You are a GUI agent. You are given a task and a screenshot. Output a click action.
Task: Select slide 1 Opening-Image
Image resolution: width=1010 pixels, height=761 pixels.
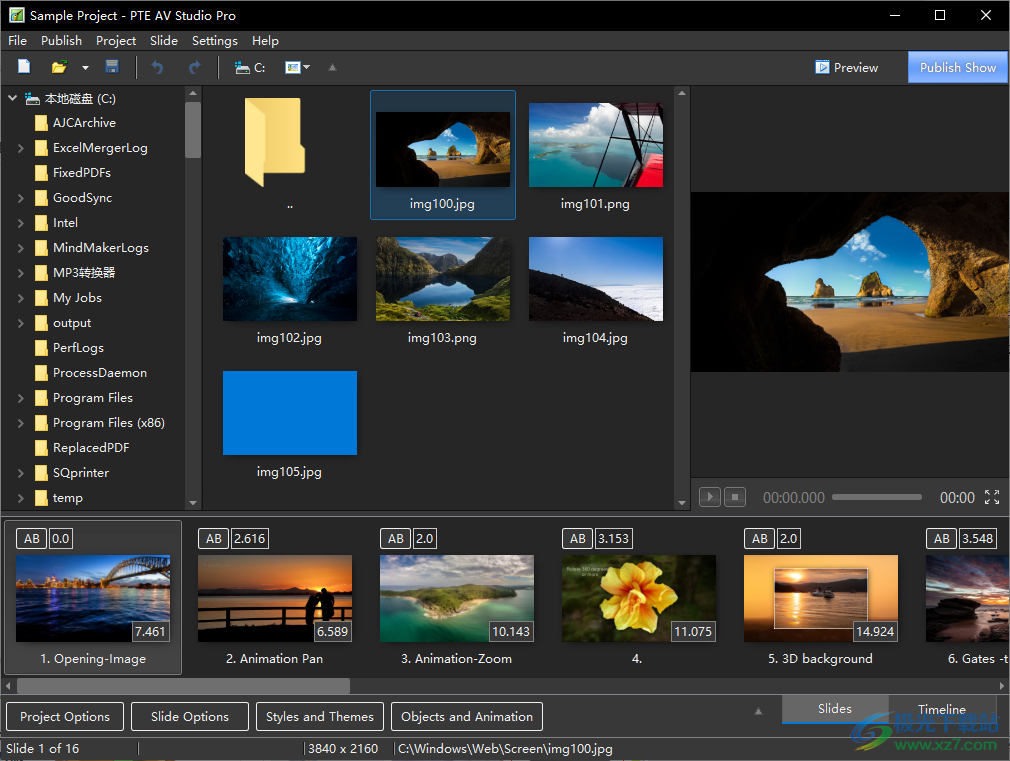(93, 598)
